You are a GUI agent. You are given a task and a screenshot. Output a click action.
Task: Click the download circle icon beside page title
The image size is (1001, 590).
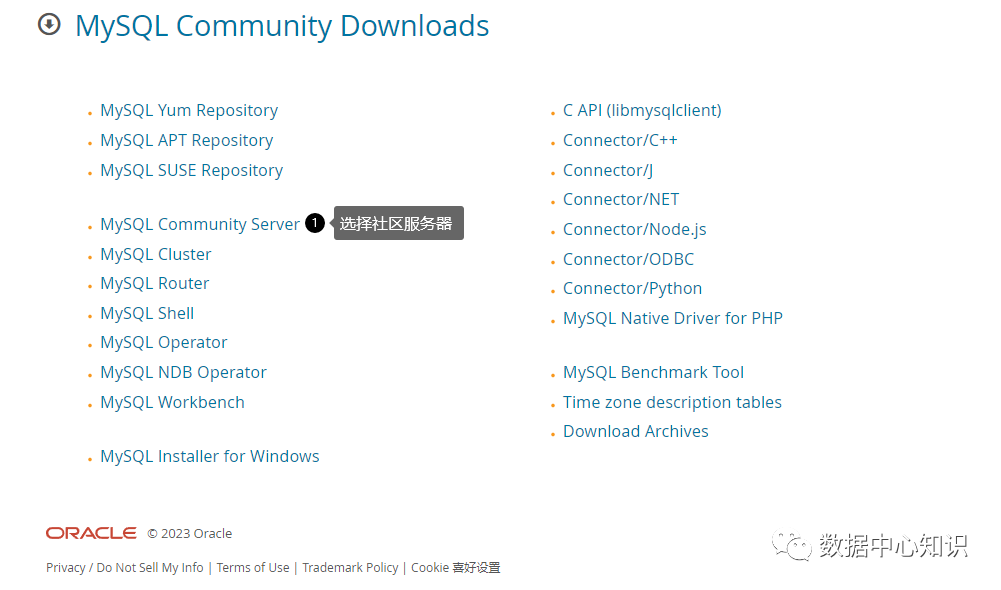point(49,25)
